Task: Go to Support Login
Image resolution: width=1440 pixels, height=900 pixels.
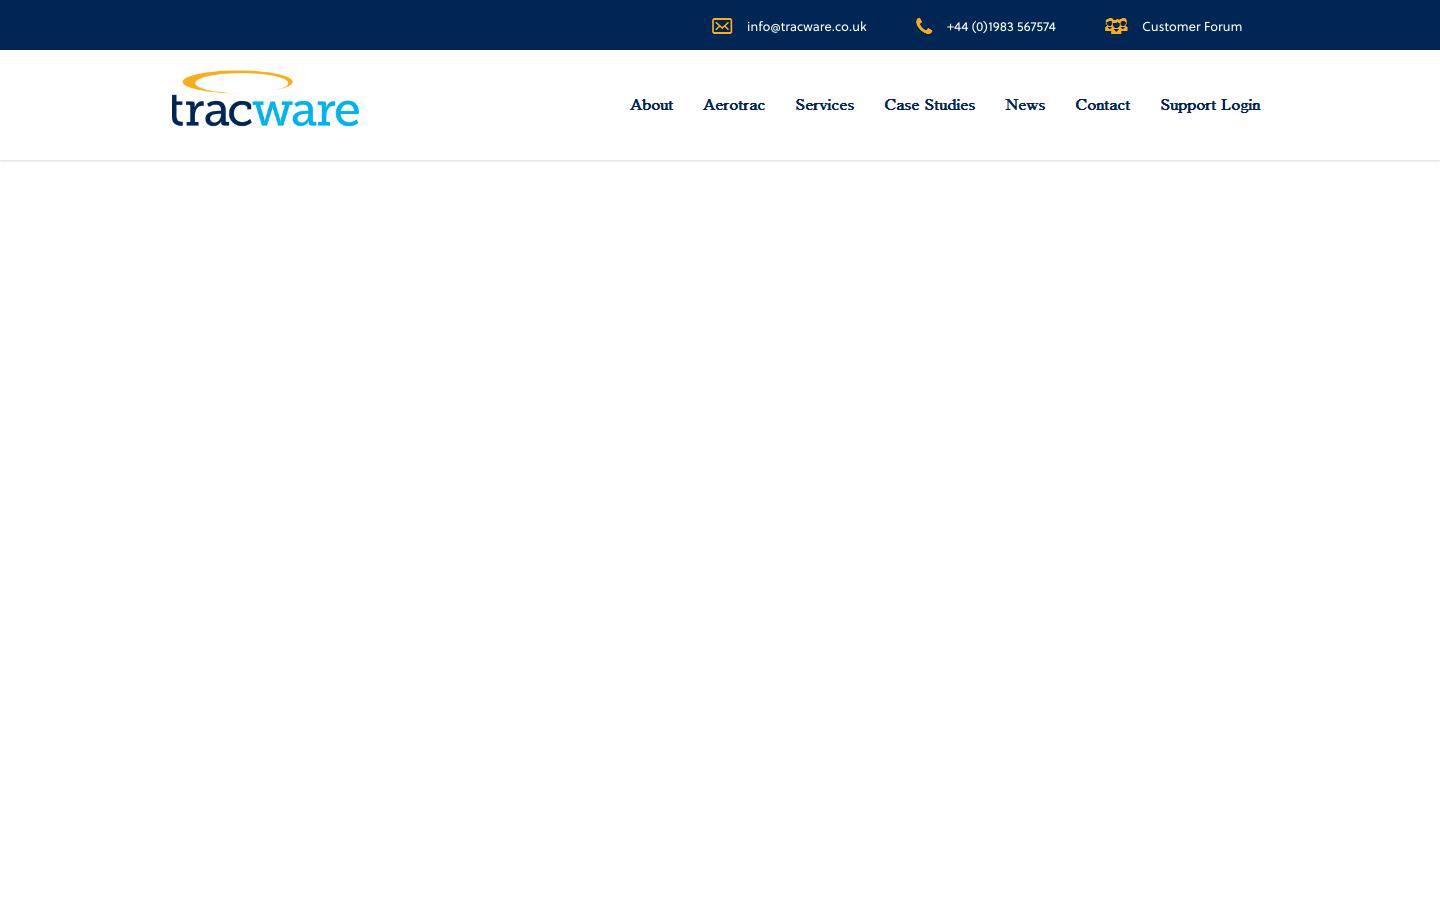Action: (x=1210, y=105)
